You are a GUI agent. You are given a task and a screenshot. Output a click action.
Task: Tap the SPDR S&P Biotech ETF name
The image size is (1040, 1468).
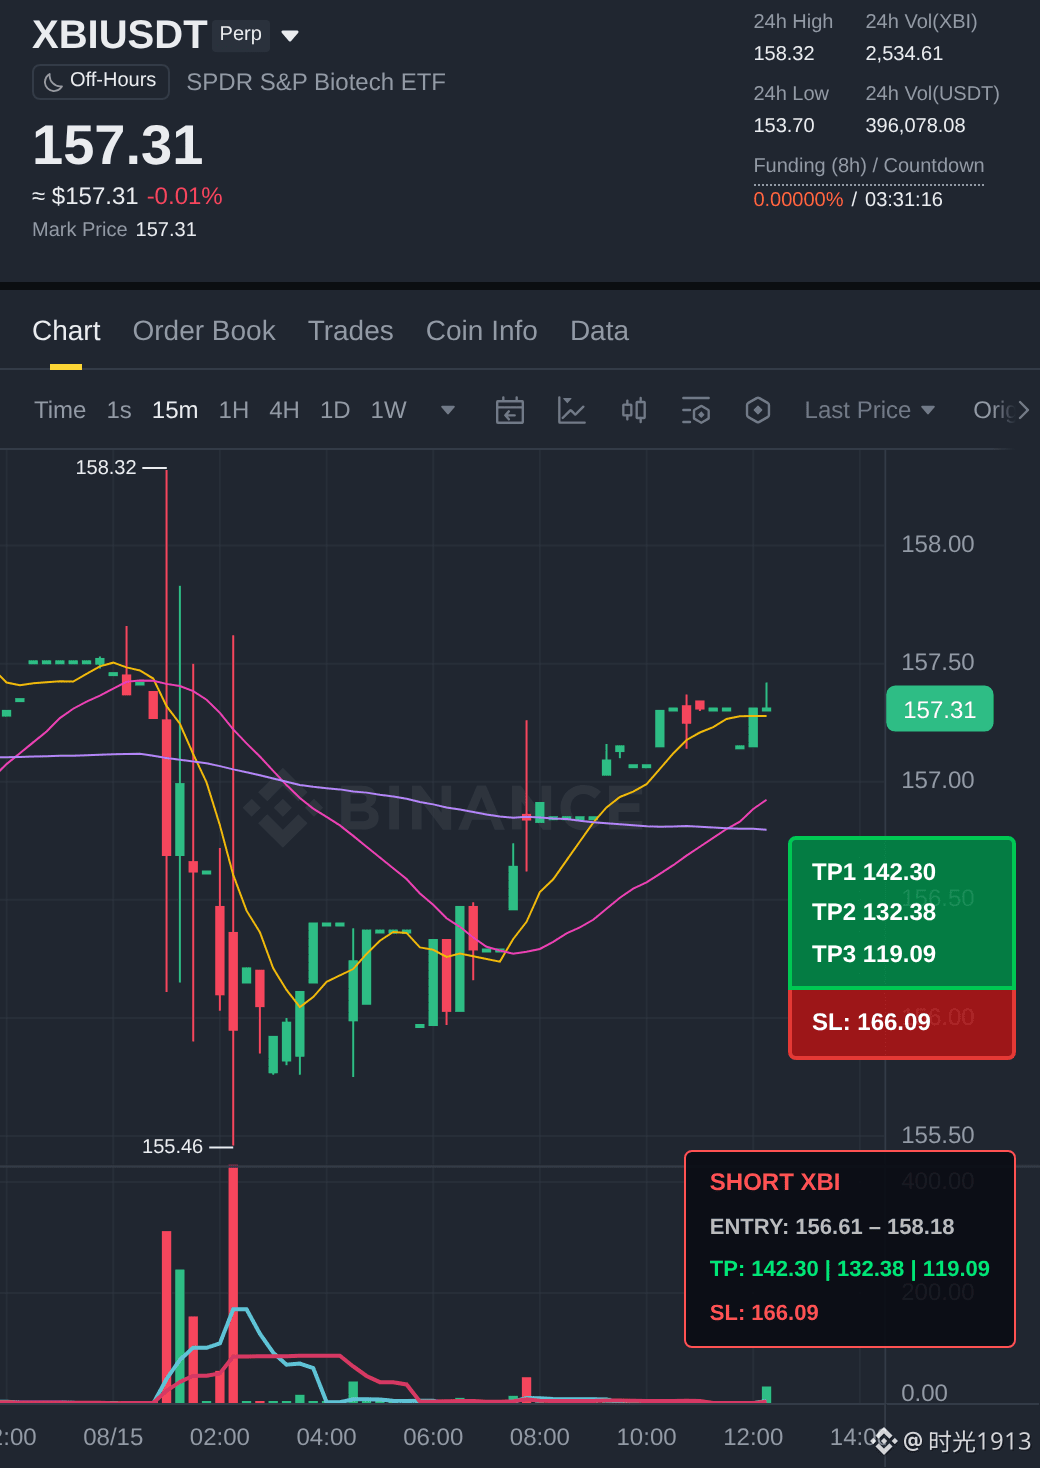click(316, 82)
